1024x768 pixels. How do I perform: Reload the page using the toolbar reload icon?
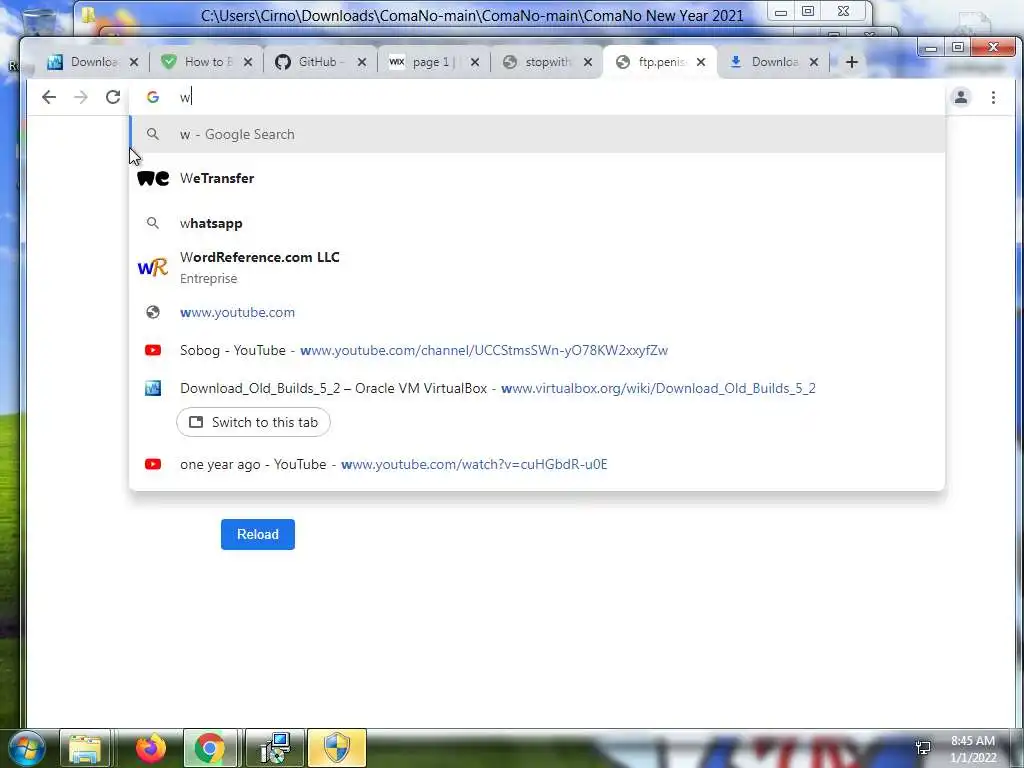pos(113,97)
